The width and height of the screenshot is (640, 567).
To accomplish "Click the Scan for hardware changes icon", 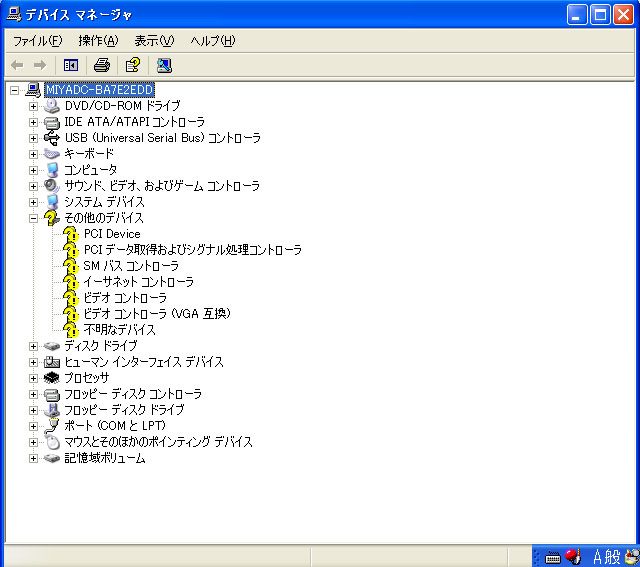I will 164,65.
